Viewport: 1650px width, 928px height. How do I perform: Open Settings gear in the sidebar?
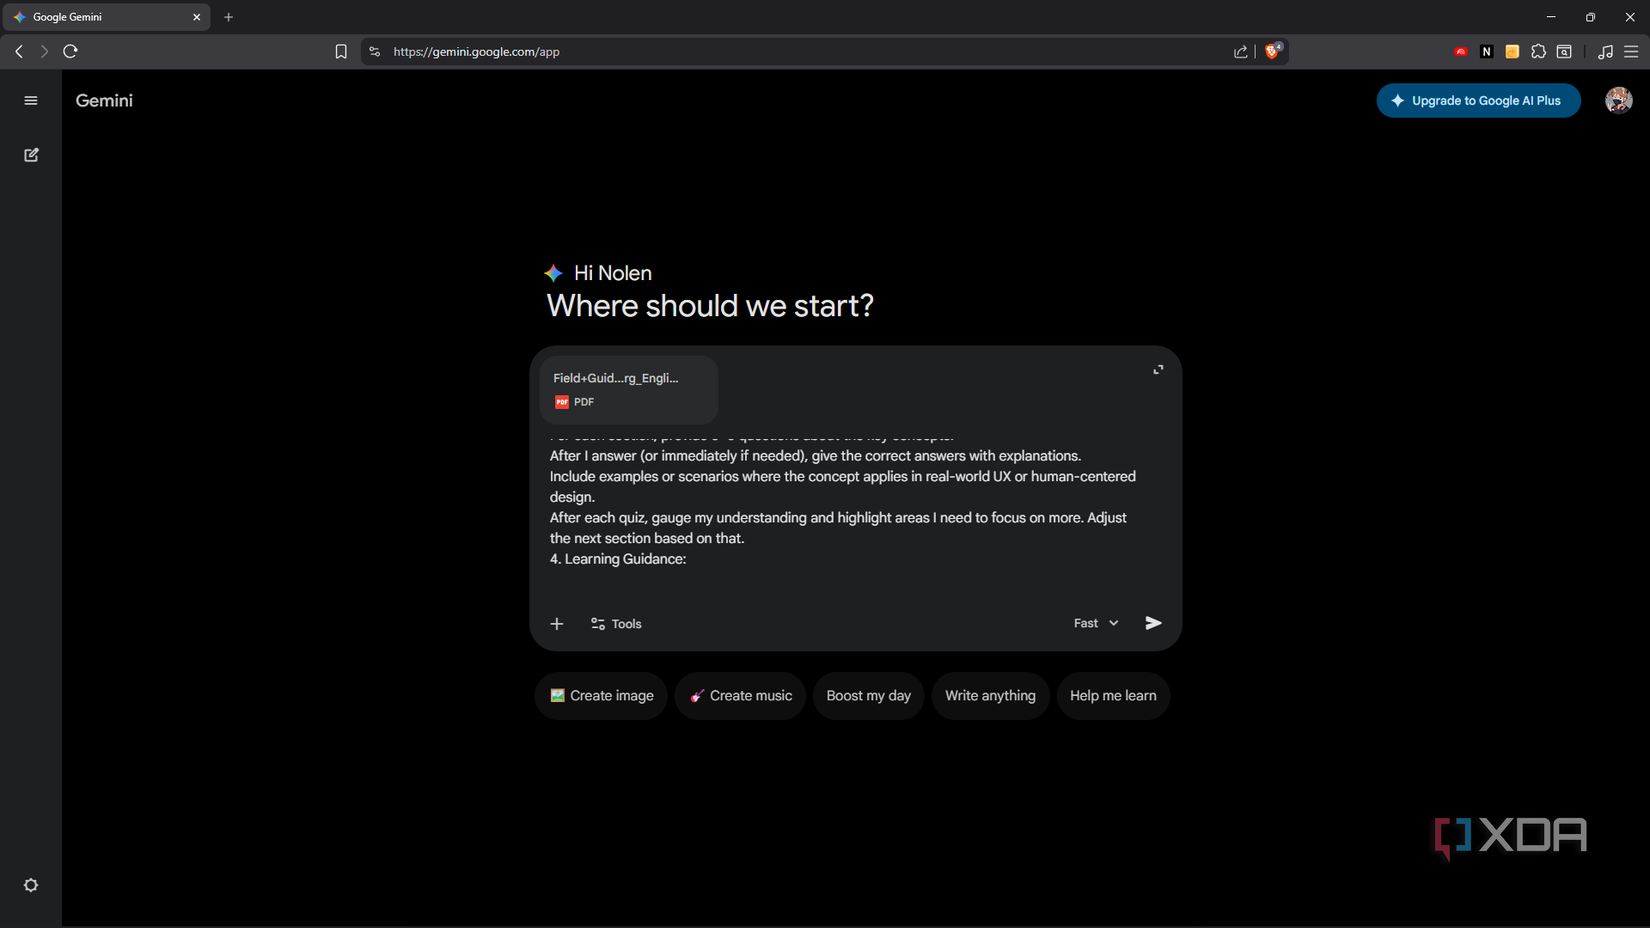point(31,885)
